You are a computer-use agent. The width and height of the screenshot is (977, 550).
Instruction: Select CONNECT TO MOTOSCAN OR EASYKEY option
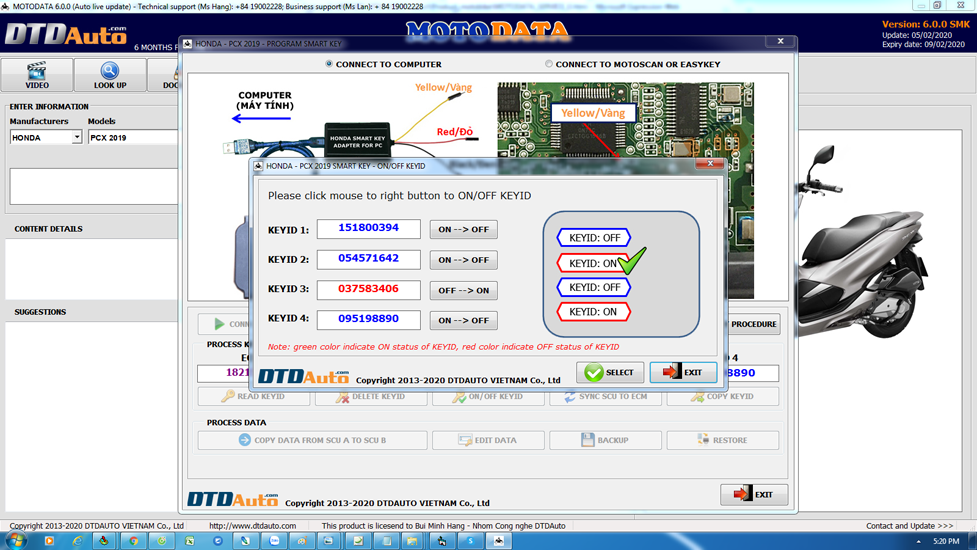pyautogui.click(x=549, y=64)
